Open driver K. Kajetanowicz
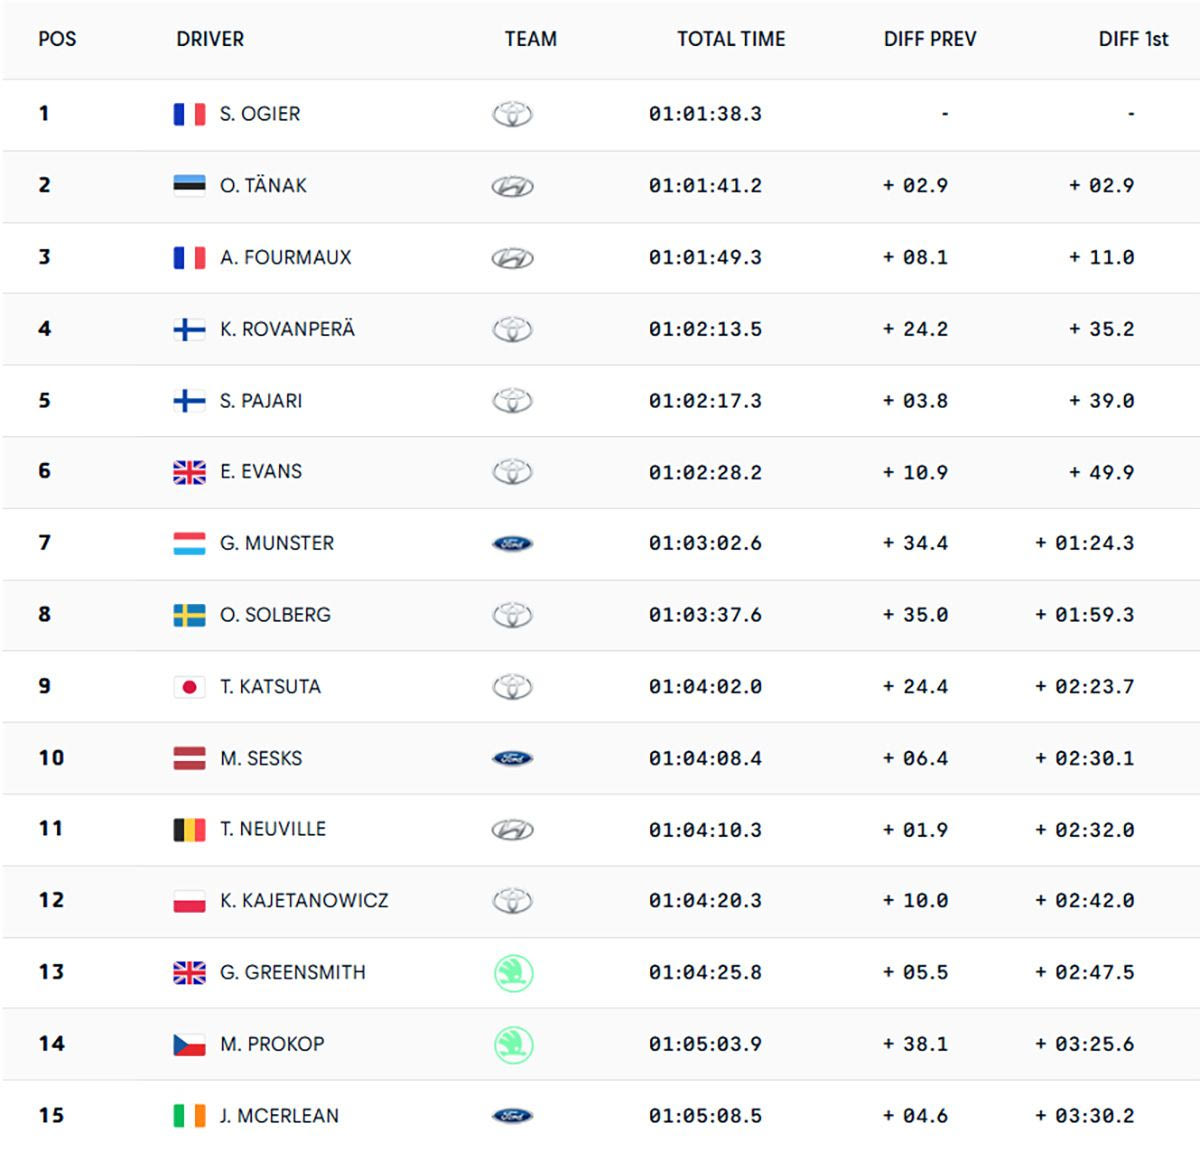Screen dimensions: 1200x1151 [304, 901]
